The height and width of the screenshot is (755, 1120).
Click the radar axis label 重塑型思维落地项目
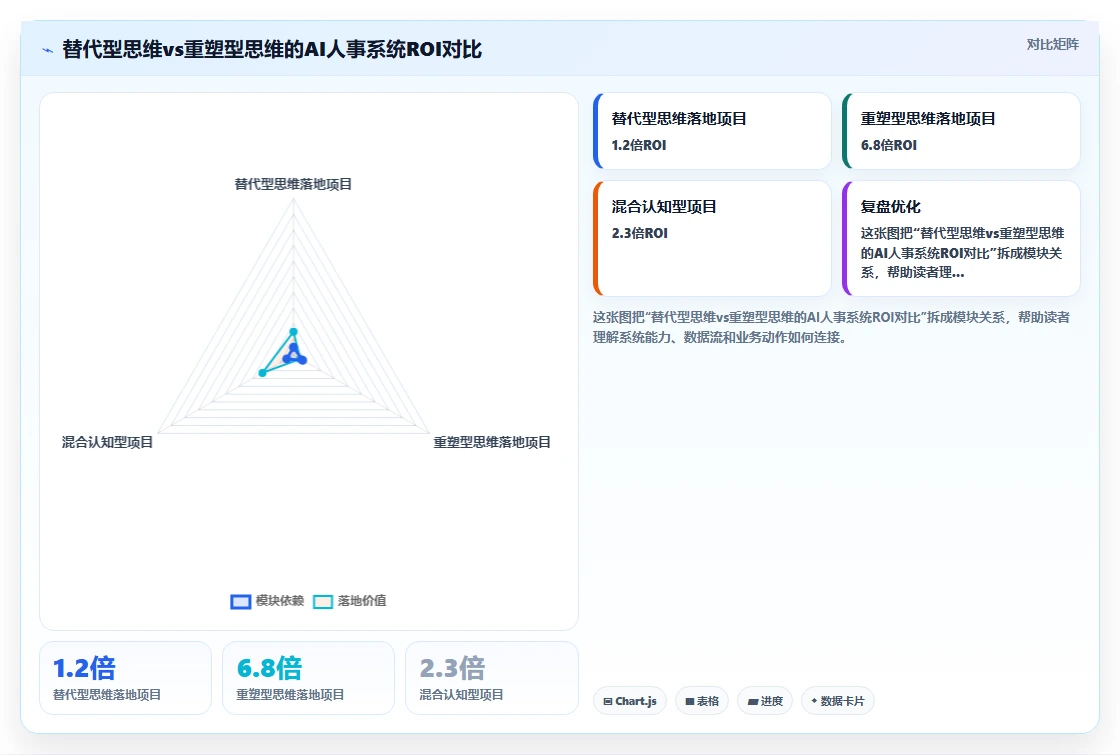[492, 442]
